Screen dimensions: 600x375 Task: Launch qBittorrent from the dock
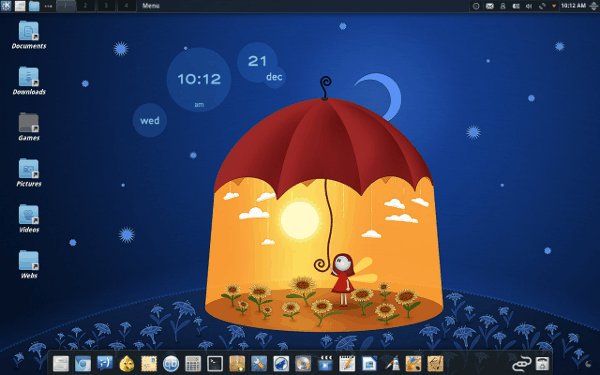171,364
